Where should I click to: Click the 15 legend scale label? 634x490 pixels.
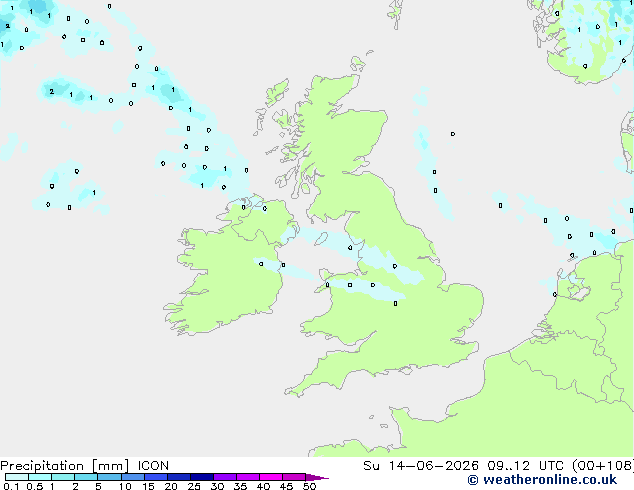pos(148,486)
